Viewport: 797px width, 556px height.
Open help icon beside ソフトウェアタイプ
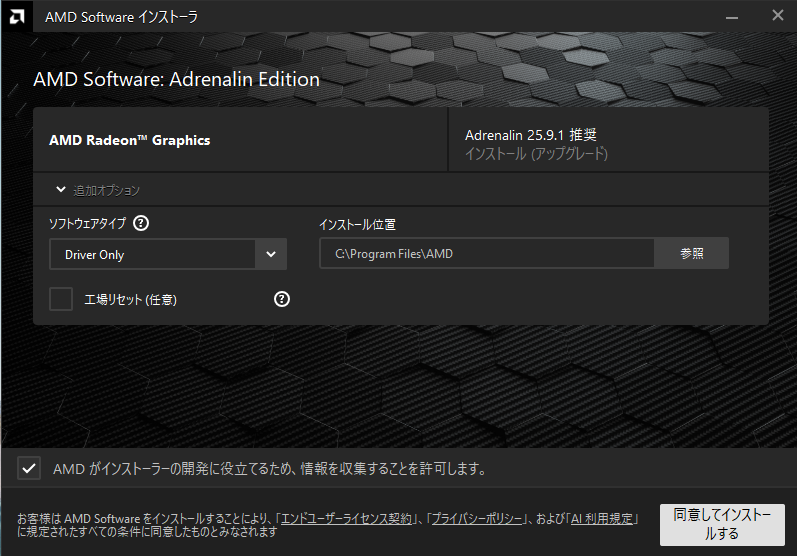pyautogui.click(x=141, y=224)
